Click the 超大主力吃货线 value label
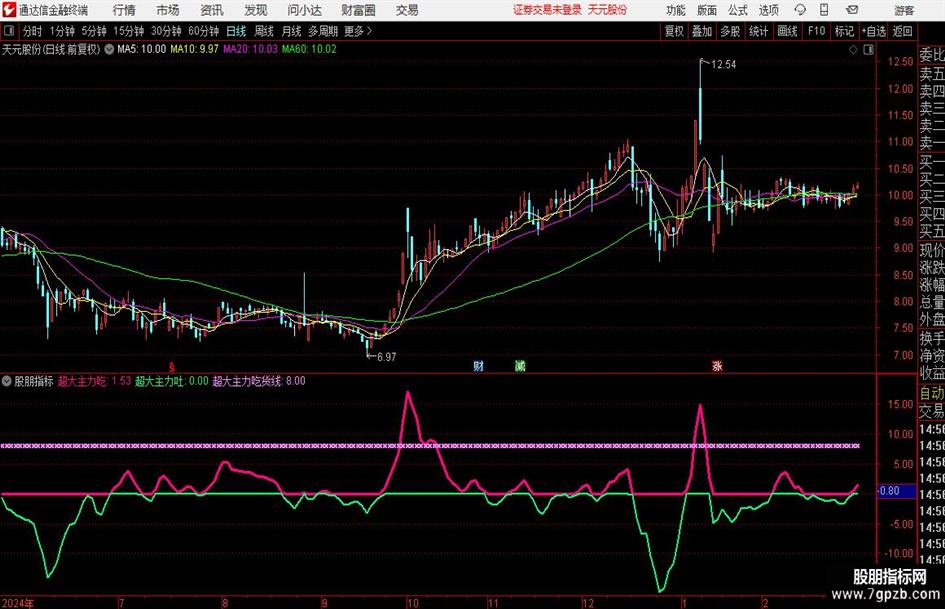 click(259, 381)
